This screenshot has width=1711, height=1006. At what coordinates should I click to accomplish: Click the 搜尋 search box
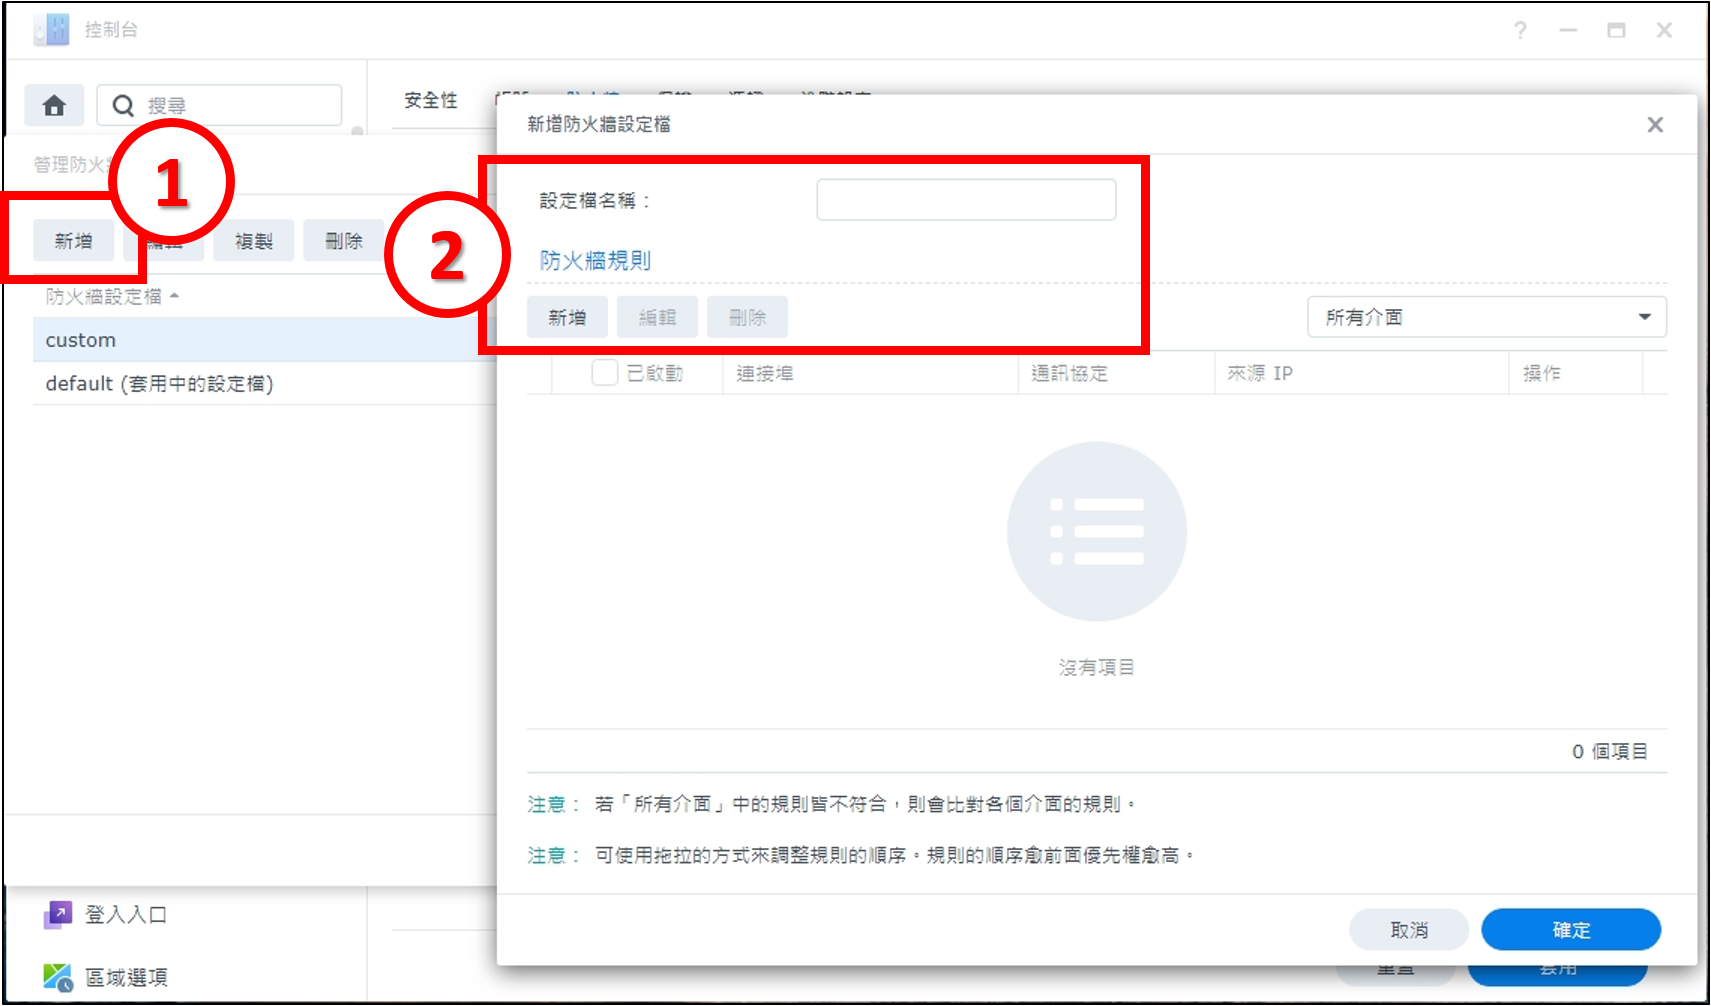tap(219, 105)
